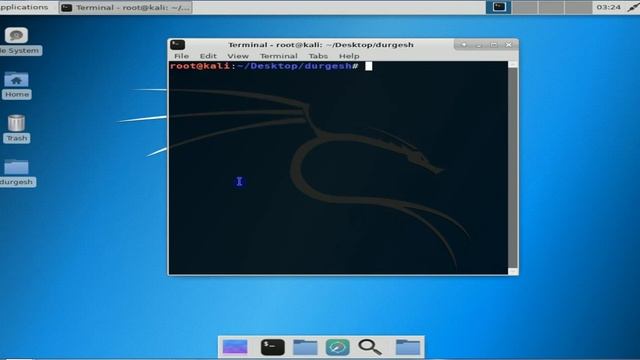640x360 pixels.
Task: Click the keep-on-top arrow button in title bar
Action: coord(463,44)
